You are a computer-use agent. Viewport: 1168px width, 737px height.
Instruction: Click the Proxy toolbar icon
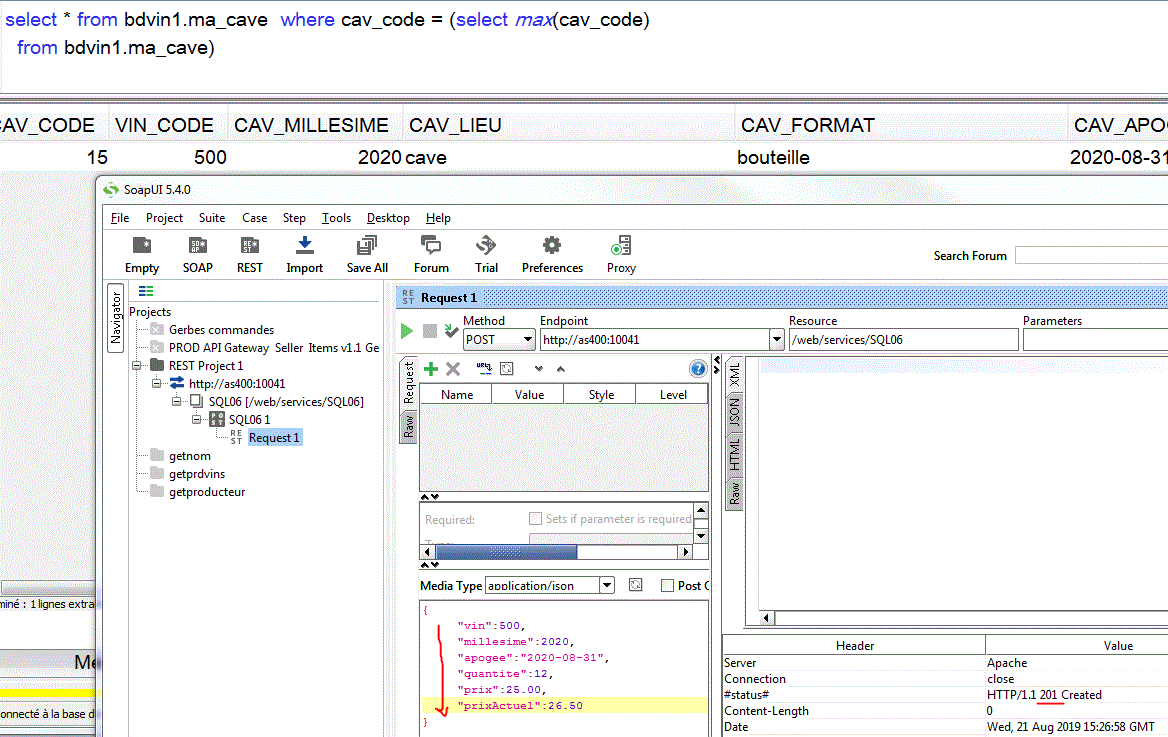point(620,246)
